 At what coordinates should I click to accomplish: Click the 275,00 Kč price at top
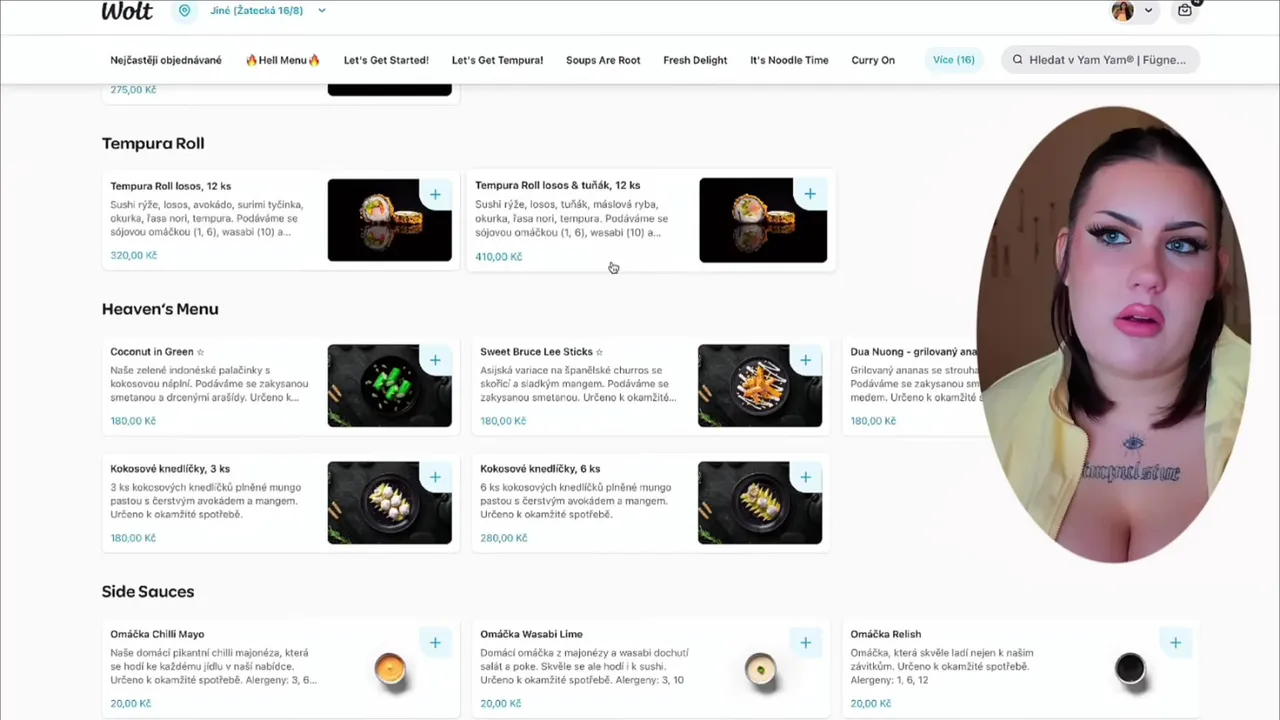[133, 90]
